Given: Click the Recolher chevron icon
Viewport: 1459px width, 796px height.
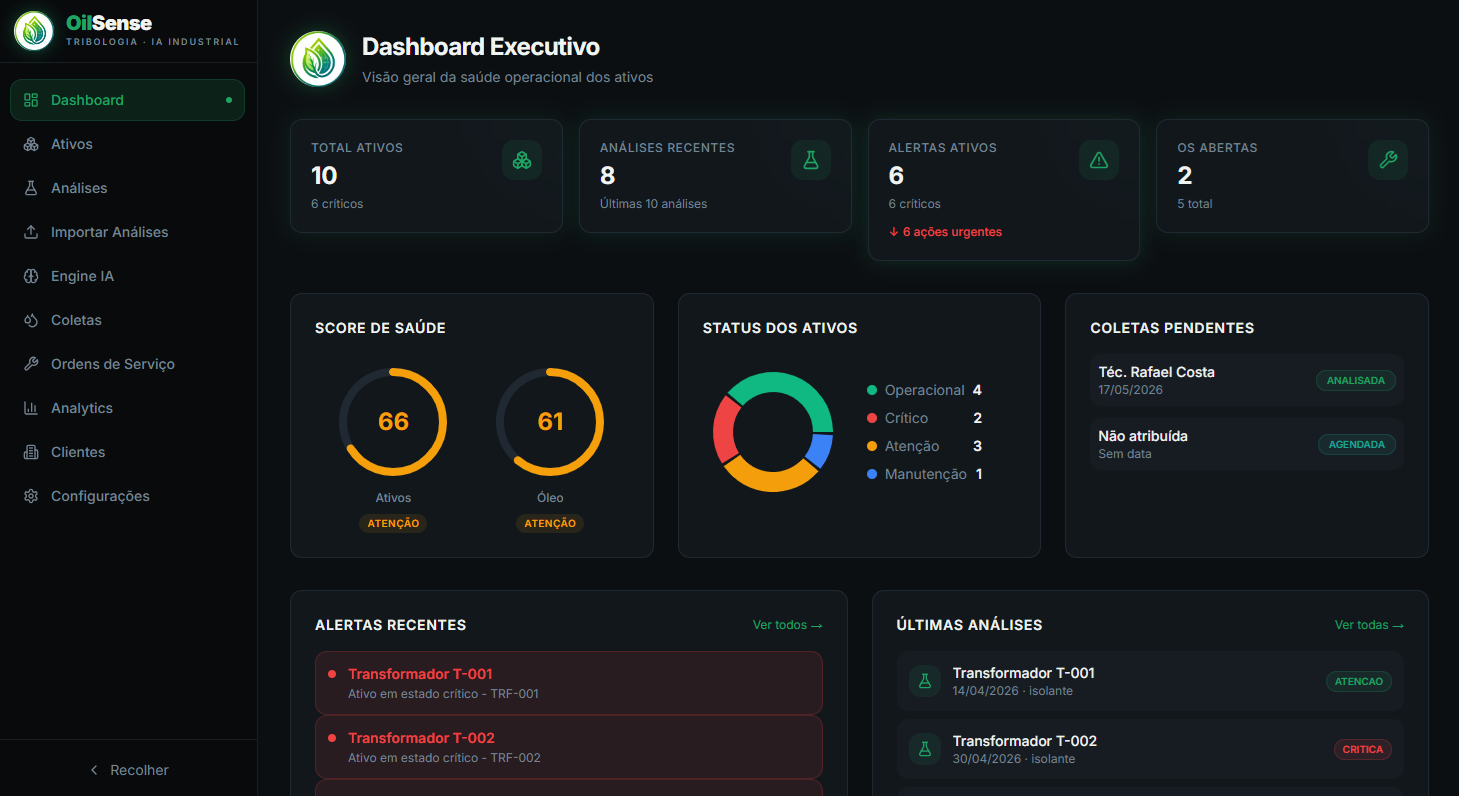Looking at the screenshot, I should click(x=94, y=770).
